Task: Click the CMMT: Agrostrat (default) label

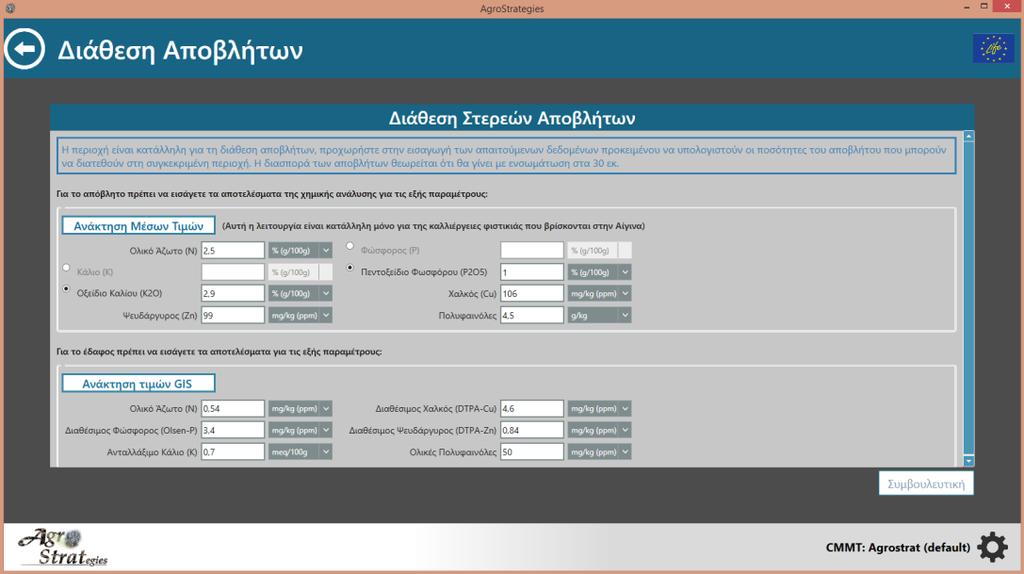Action: point(898,547)
